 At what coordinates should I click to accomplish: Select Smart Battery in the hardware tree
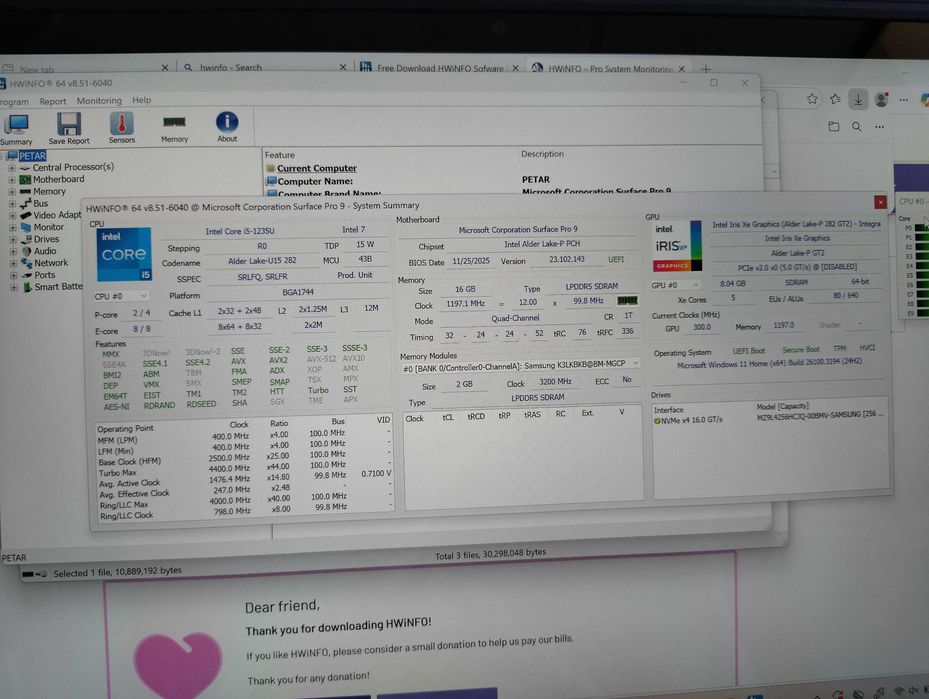58,287
